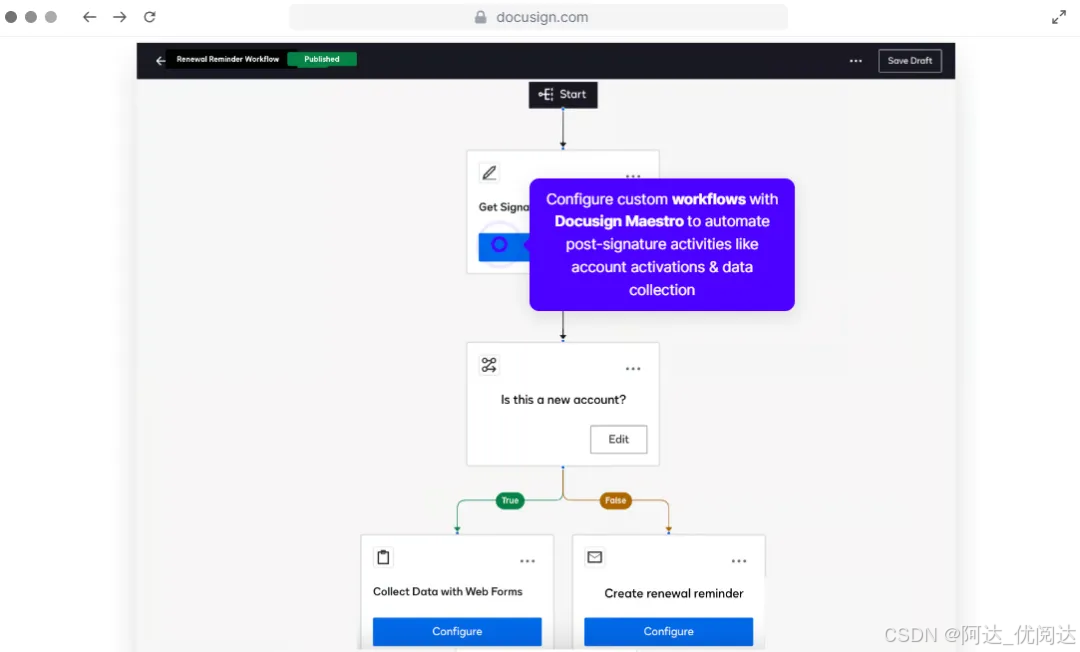Configure the Create renewal reminder step
The width and height of the screenshot is (1080, 652).
point(668,631)
